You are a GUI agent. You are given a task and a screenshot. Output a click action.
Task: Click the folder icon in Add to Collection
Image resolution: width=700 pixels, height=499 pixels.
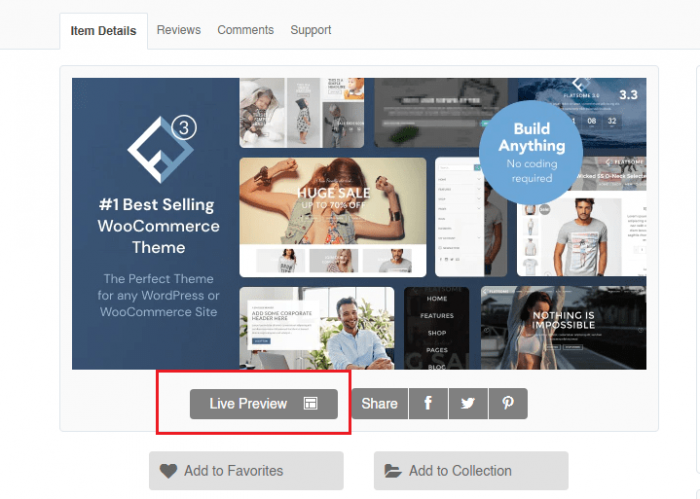[x=393, y=471]
